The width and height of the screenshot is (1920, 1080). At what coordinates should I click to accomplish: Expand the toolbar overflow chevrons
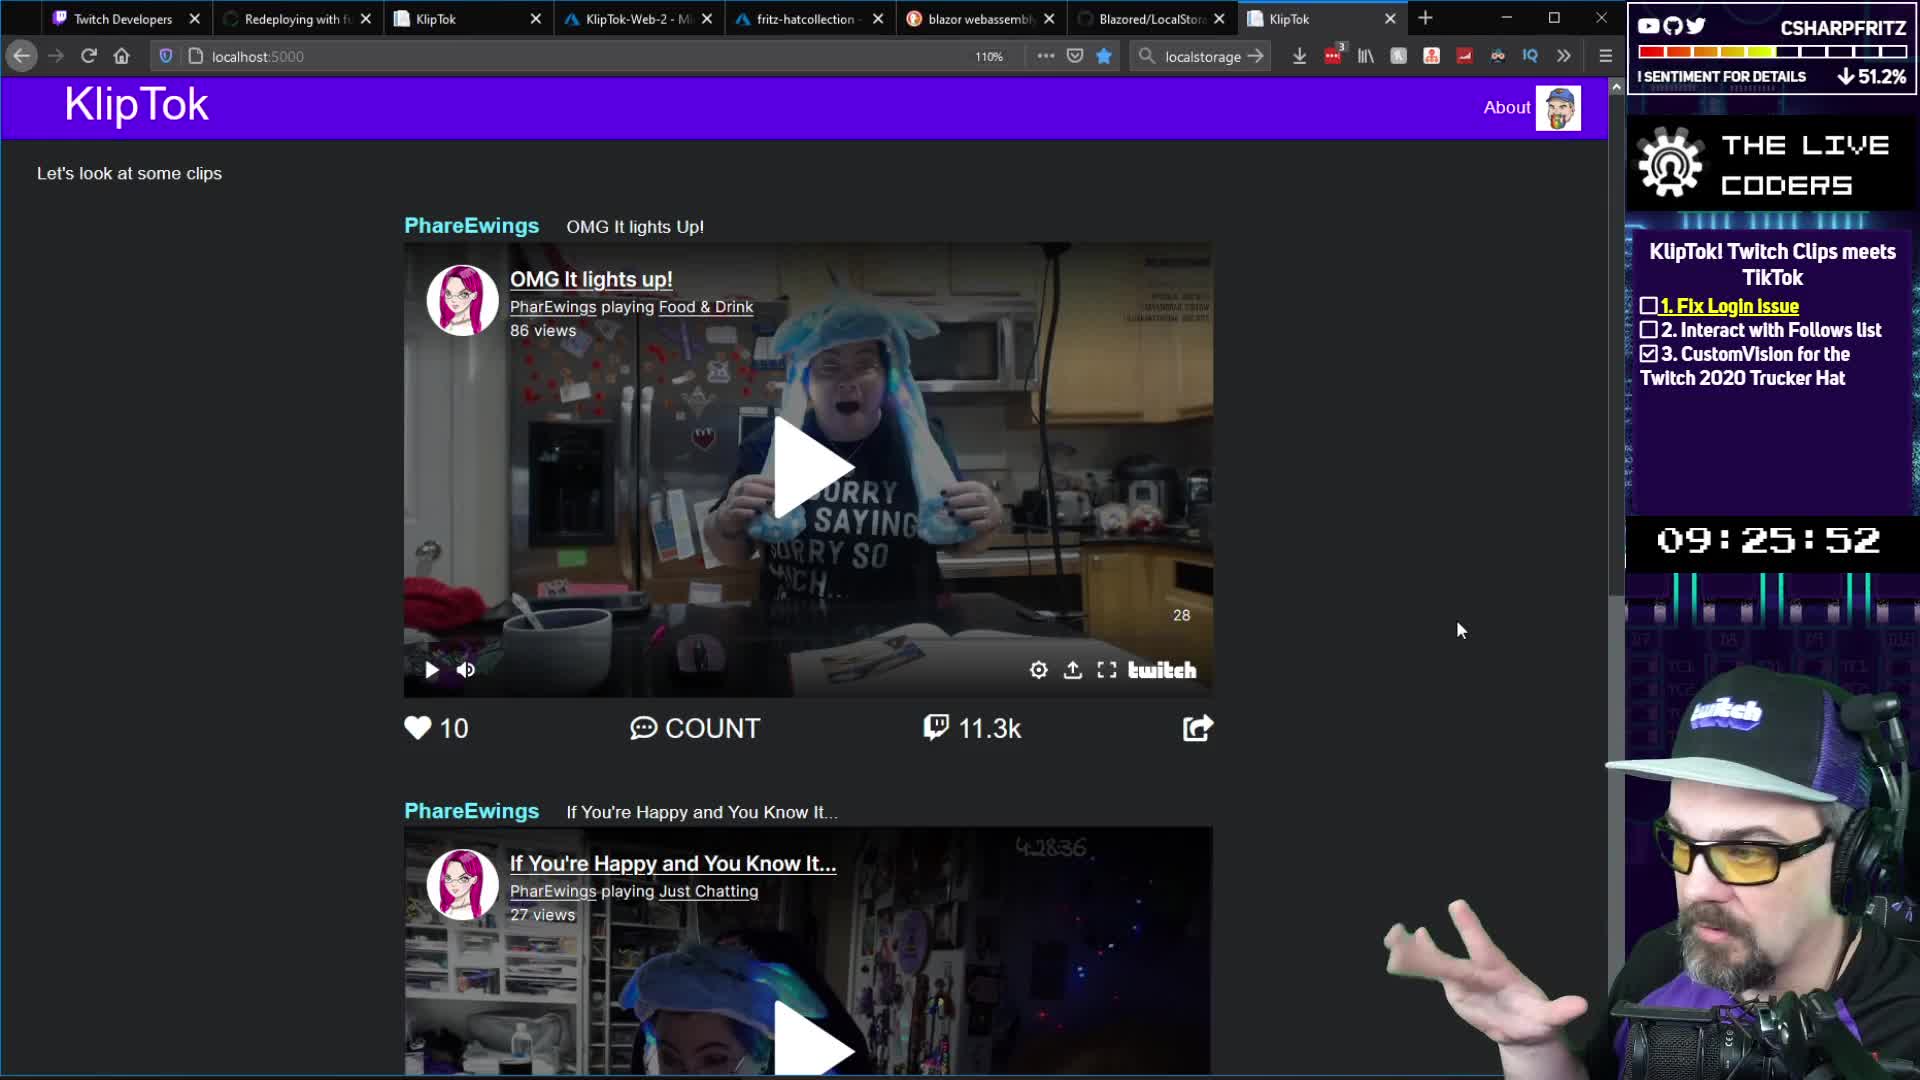pos(1564,56)
